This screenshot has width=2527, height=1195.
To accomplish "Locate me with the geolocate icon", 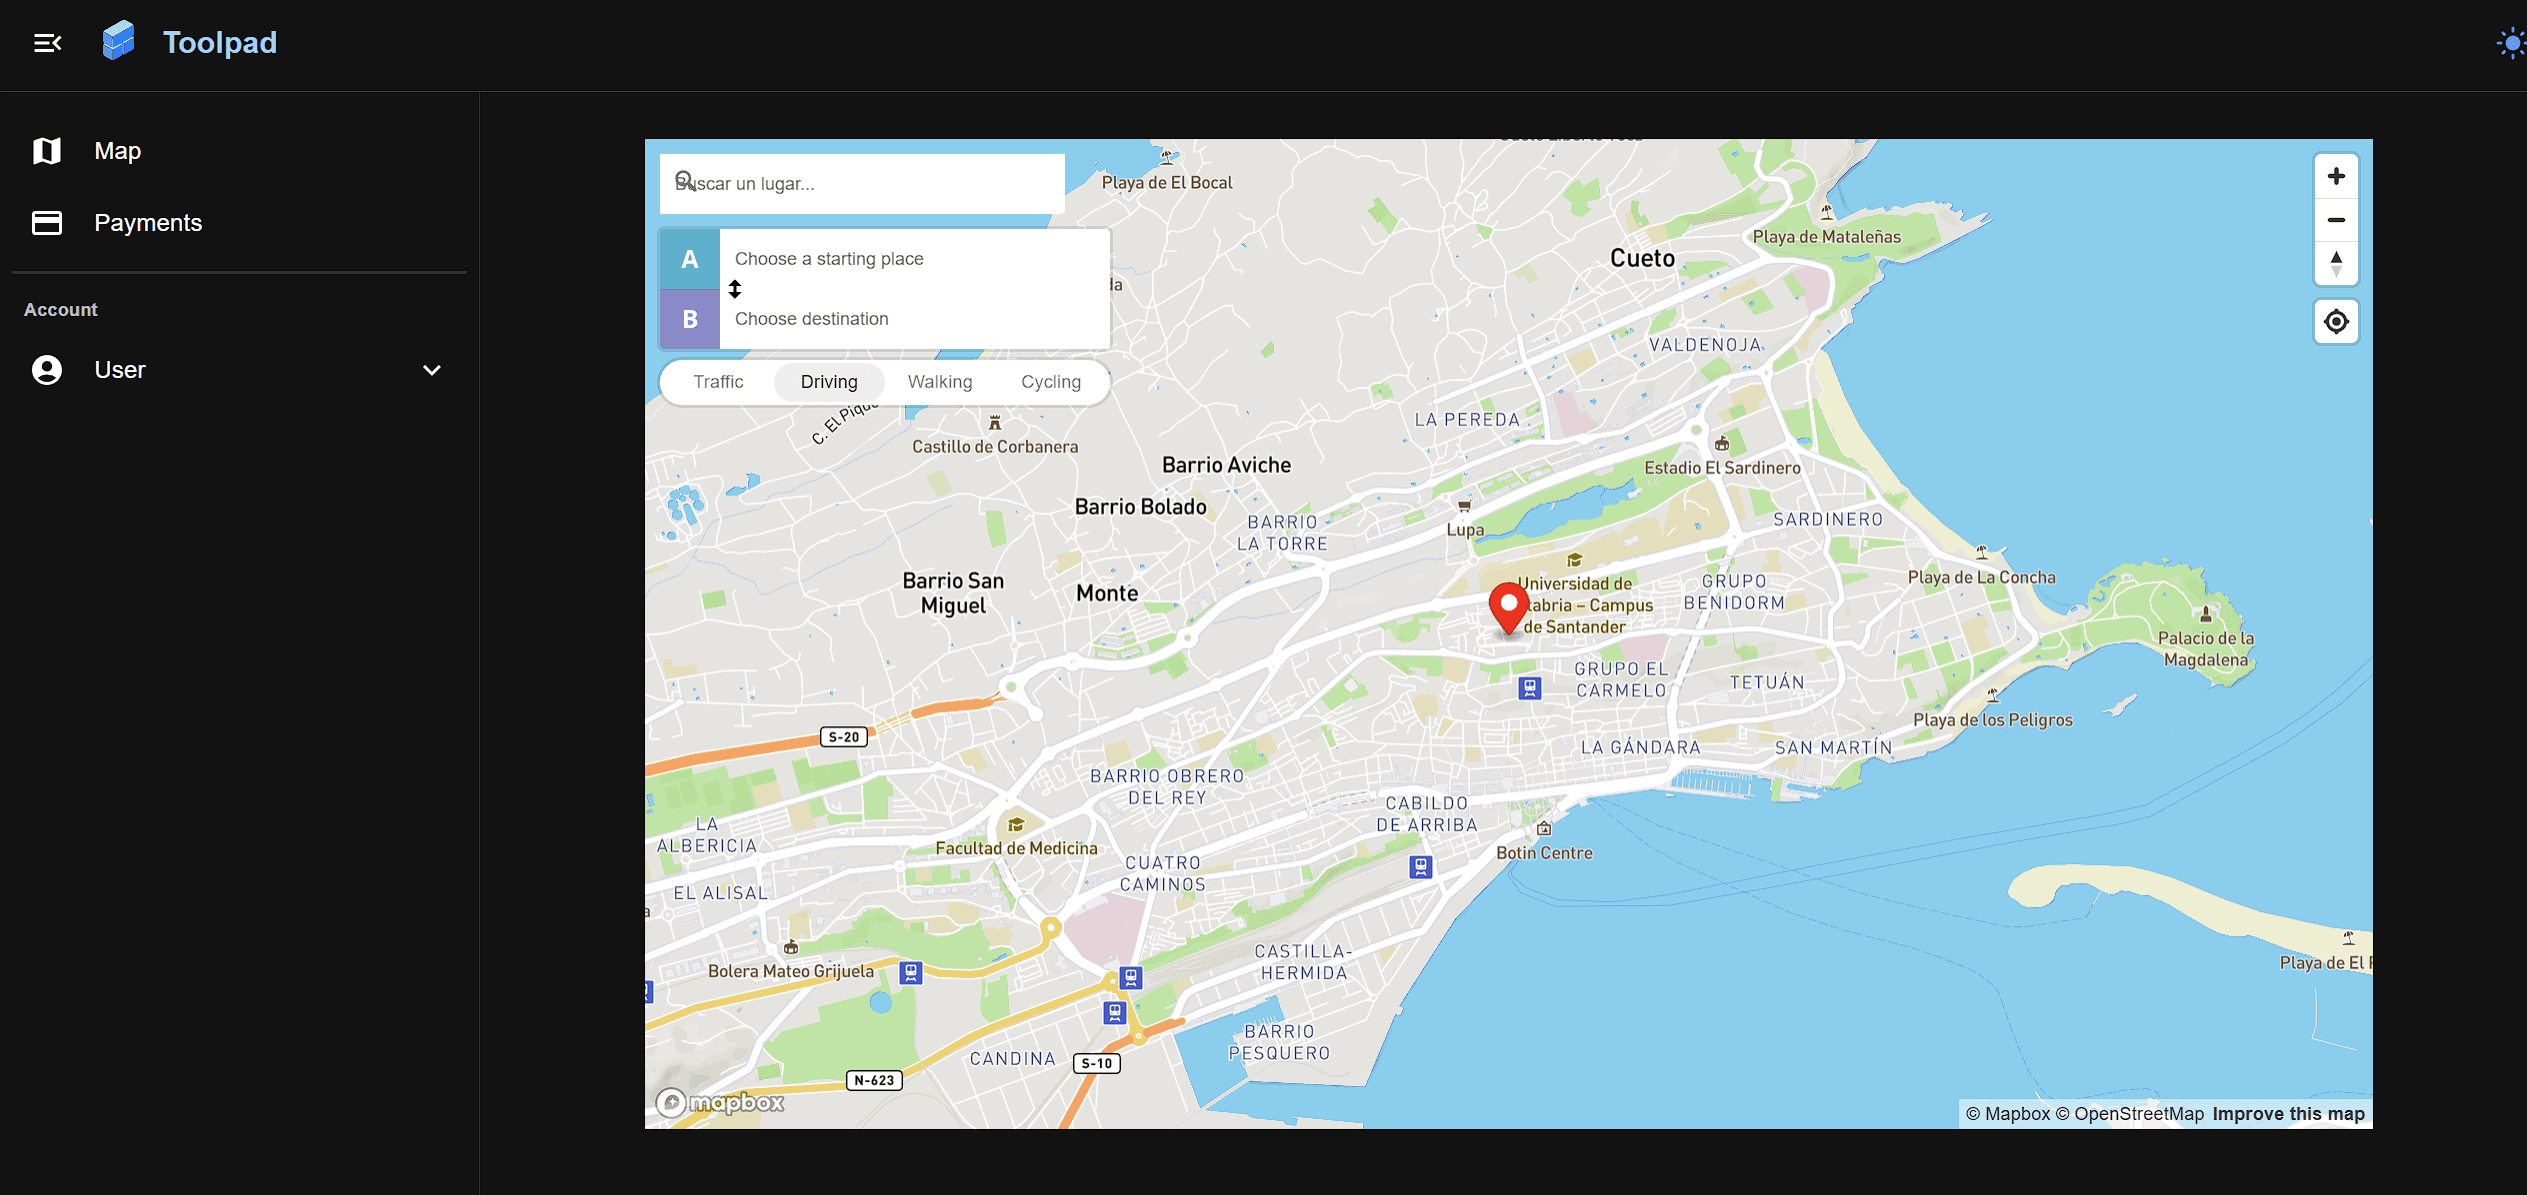I will click(x=2335, y=322).
